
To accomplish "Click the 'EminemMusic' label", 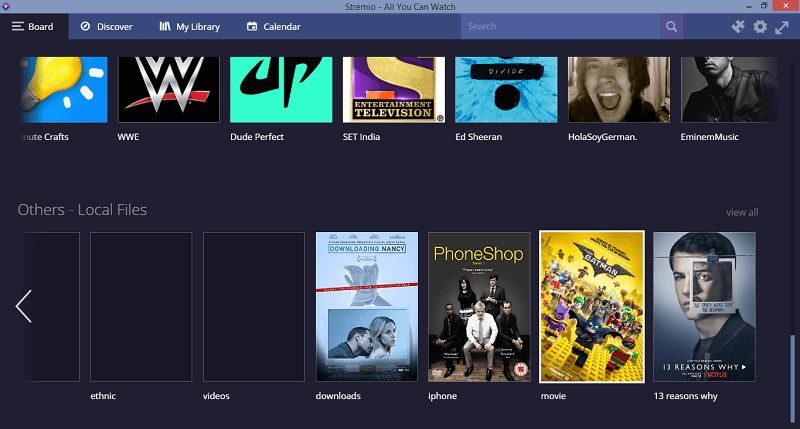I will pos(709,137).
